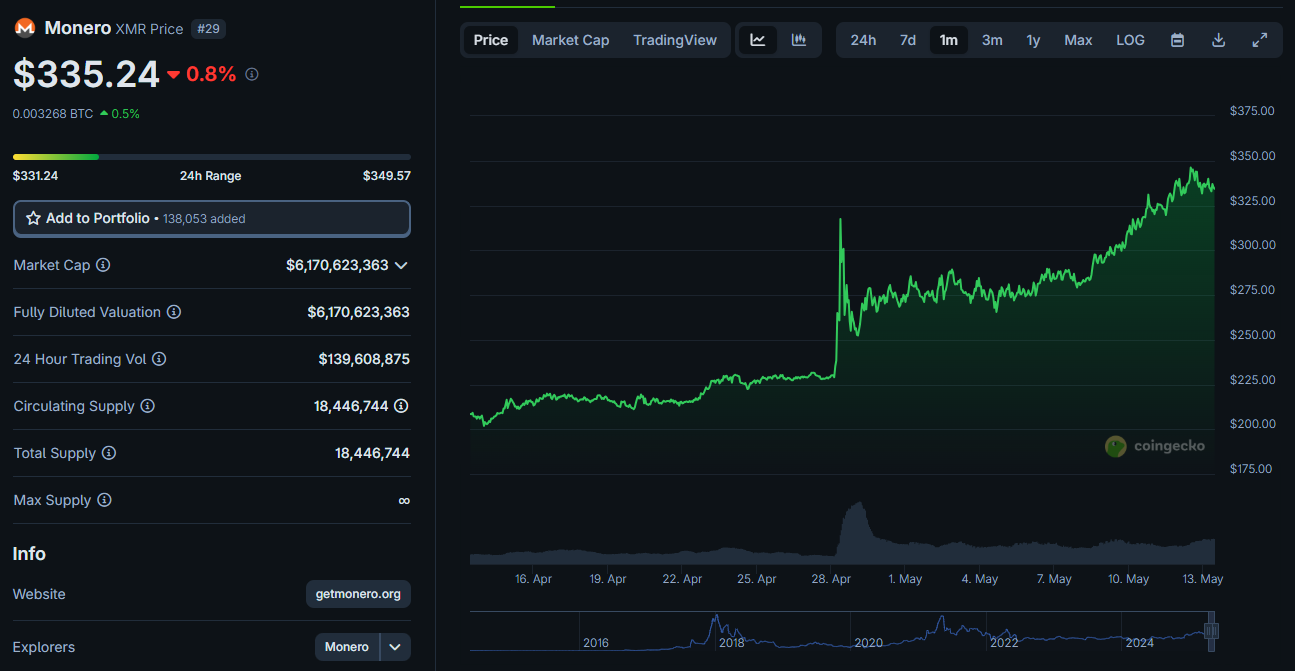Open Circulating Supply label info icon
The image size is (1295, 671).
coord(148,406)
